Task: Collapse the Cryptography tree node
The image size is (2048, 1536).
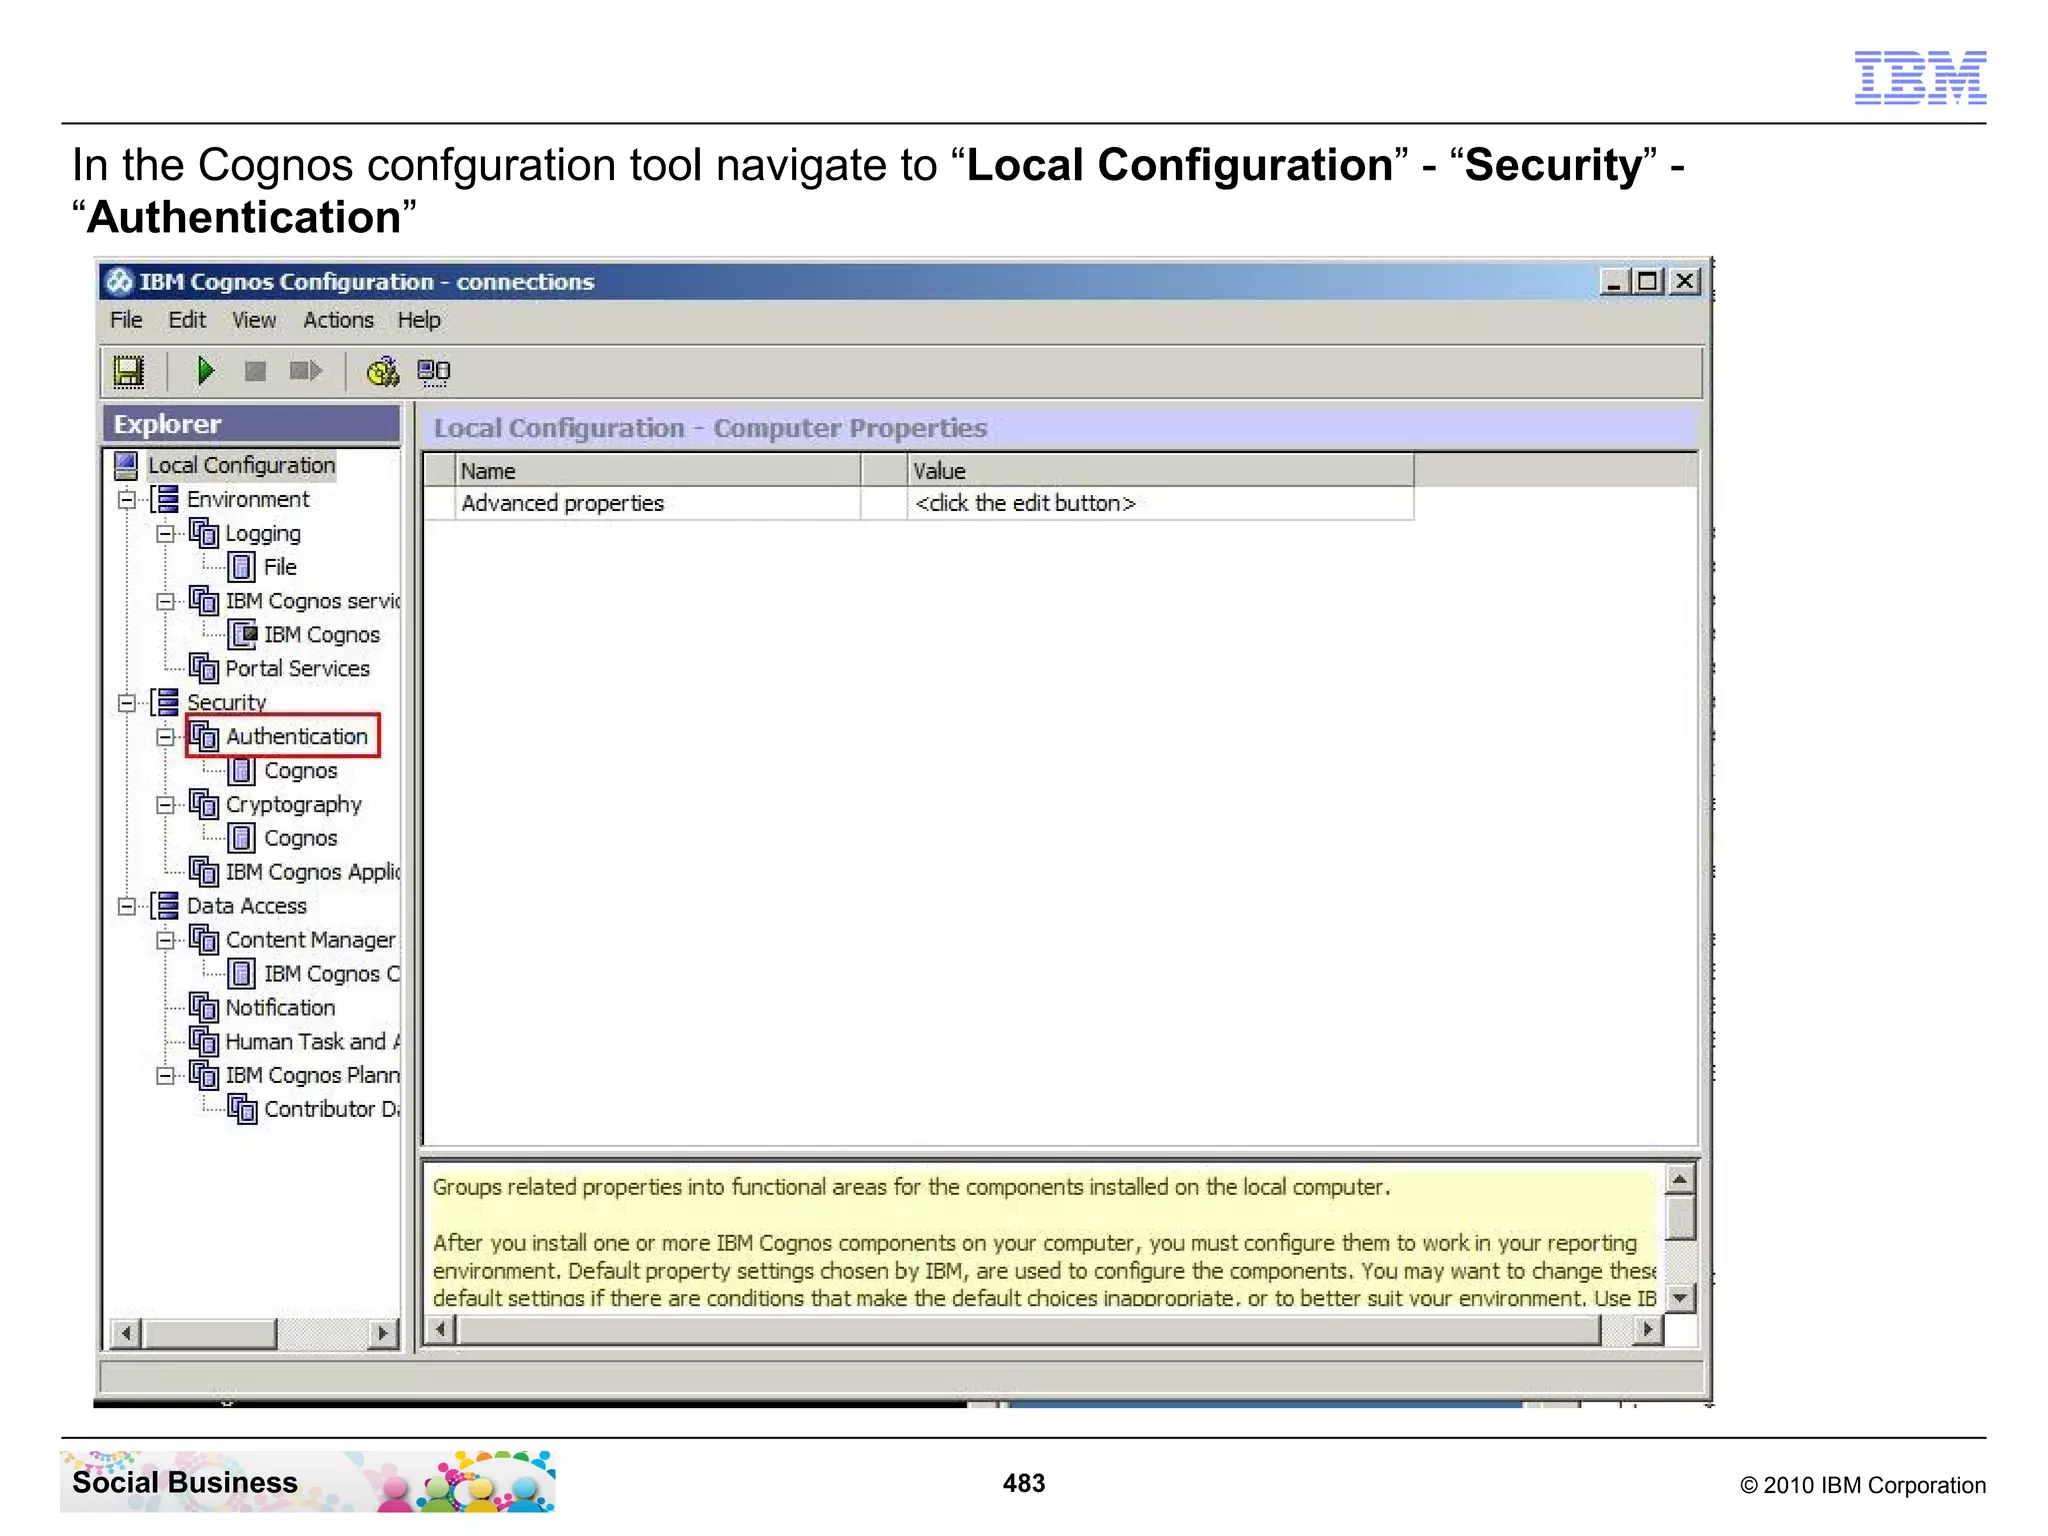Action: point(165,805)
